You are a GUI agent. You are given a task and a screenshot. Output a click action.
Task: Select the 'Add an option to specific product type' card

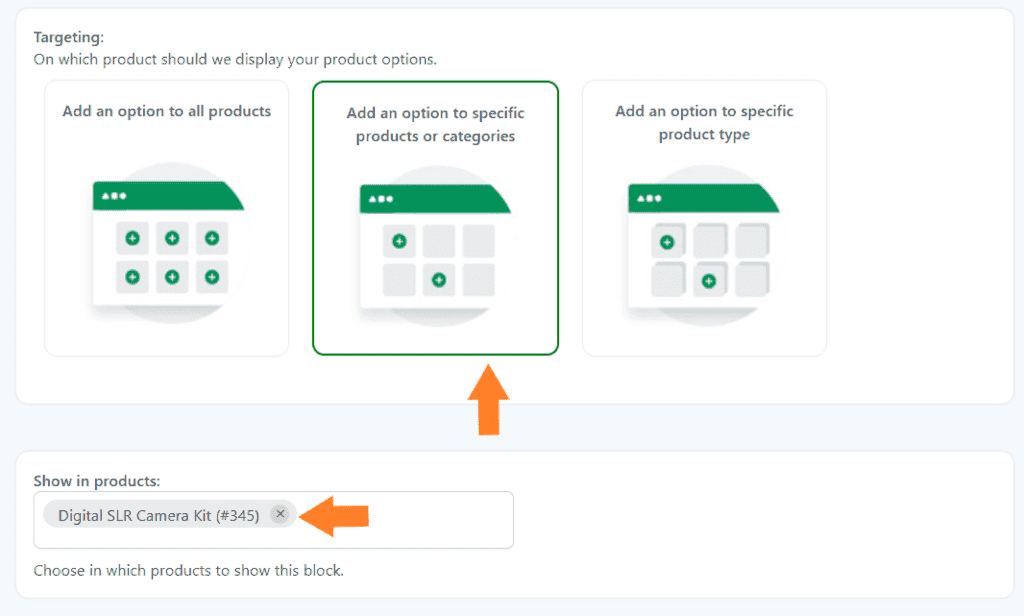(704, 217)
